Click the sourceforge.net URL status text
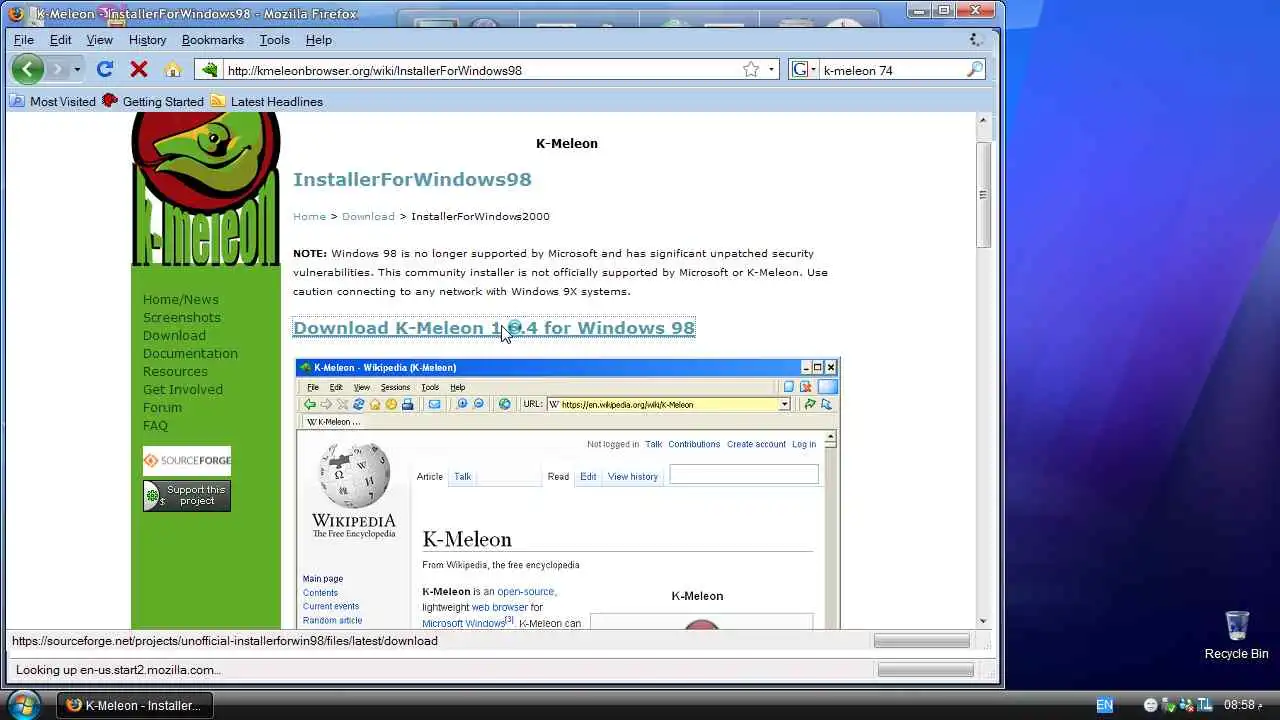 tap(225, 641)
